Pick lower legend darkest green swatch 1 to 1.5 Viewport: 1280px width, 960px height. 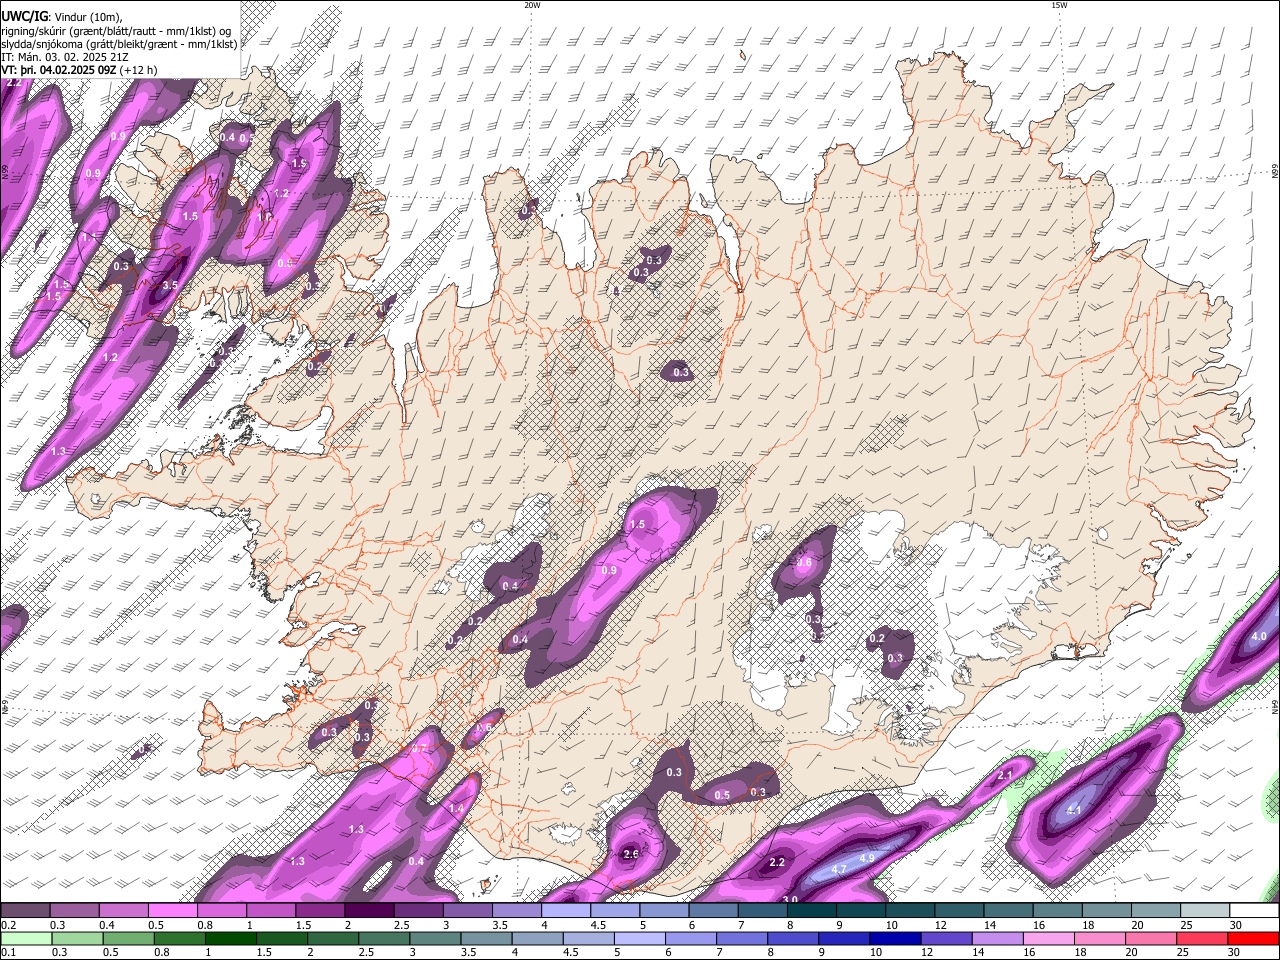230,938
